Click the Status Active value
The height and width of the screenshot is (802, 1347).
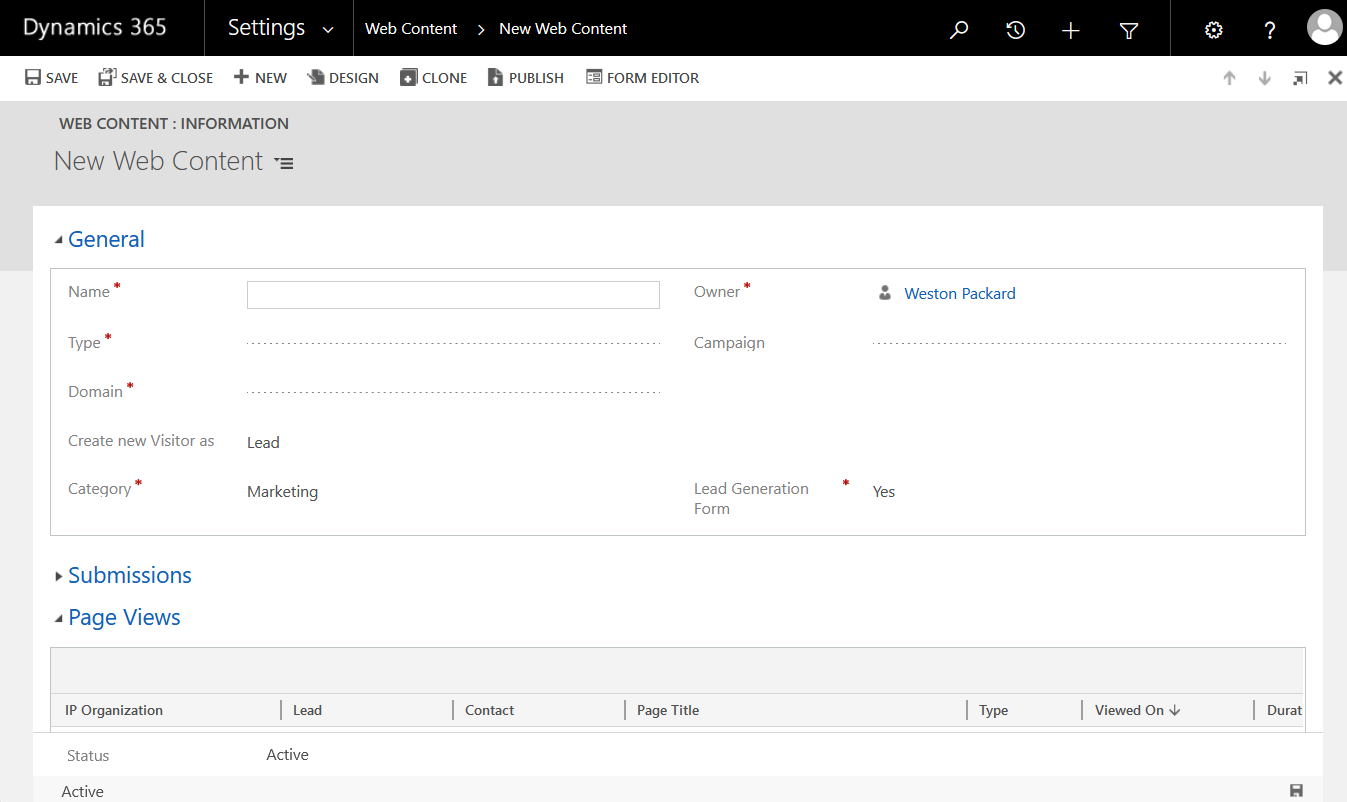click(288, 755)
